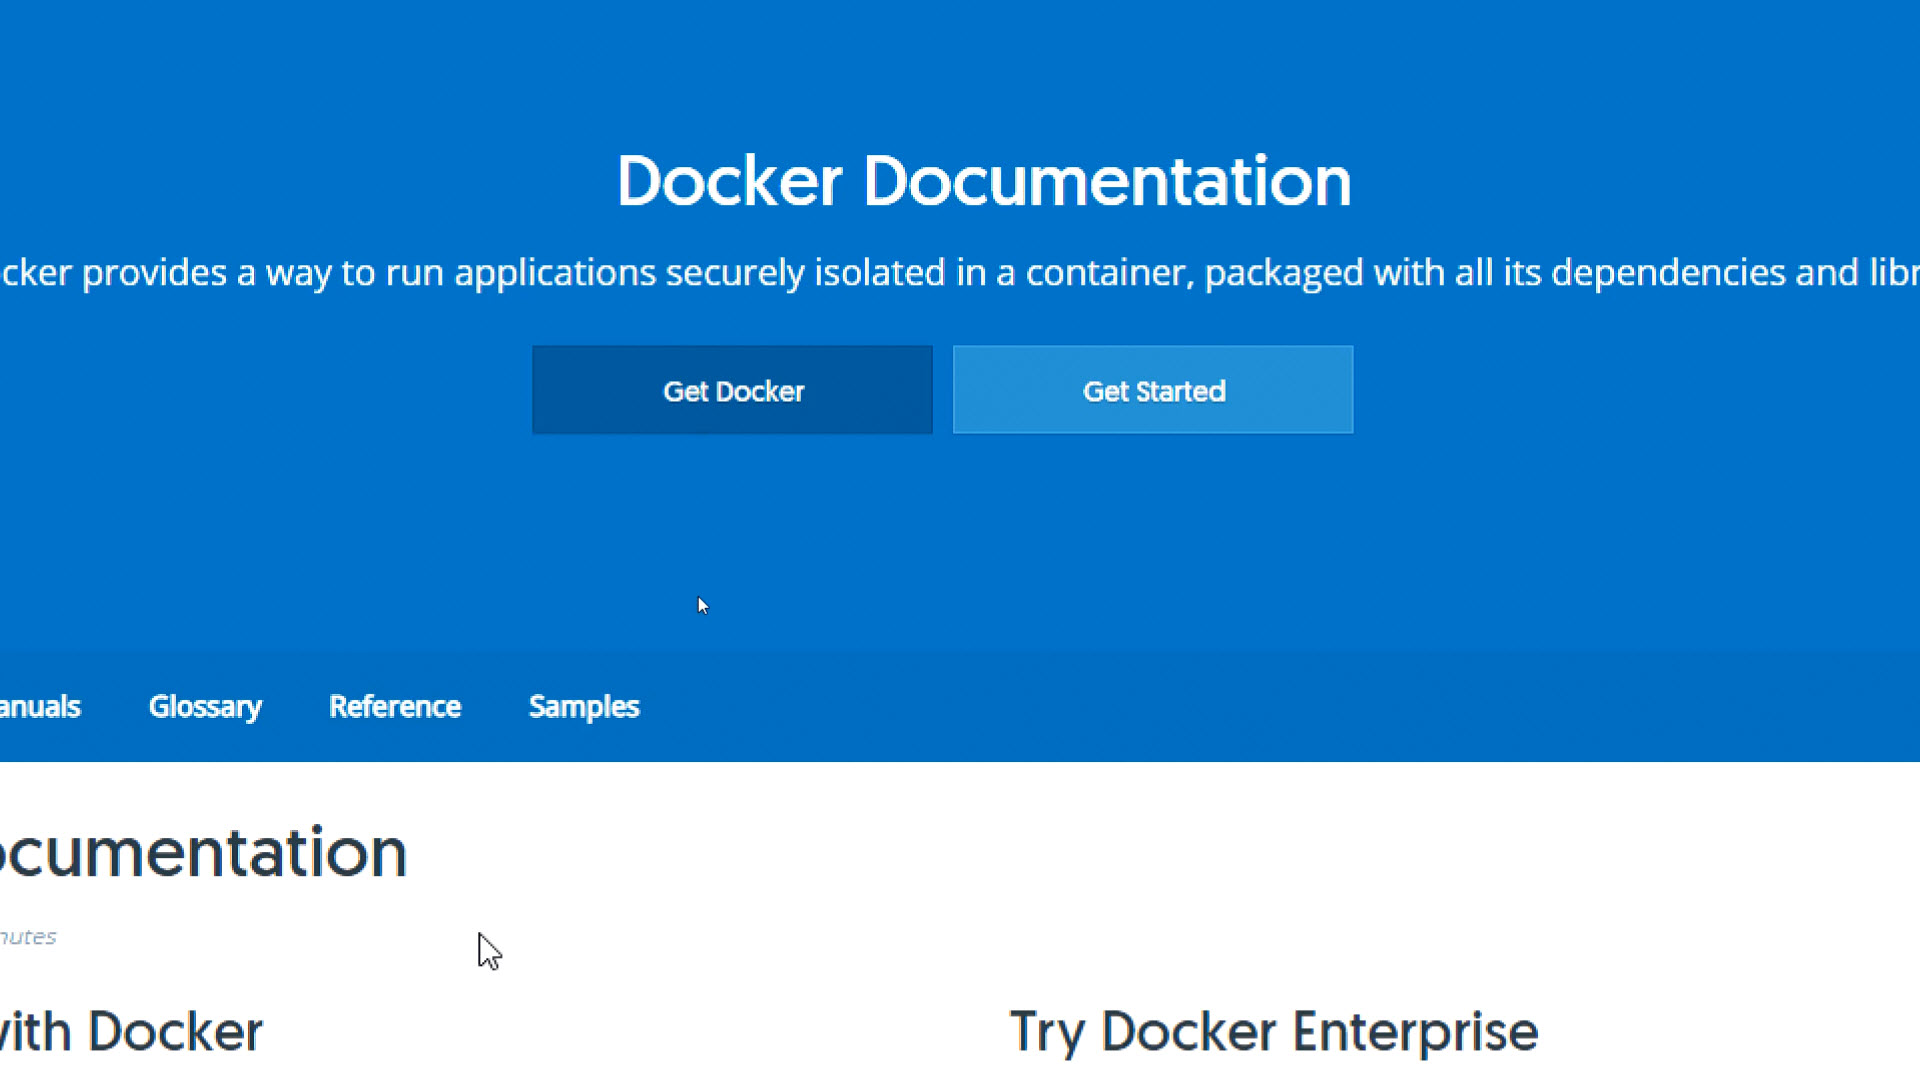Click the word Docker in the hero title

coord(729,182)
